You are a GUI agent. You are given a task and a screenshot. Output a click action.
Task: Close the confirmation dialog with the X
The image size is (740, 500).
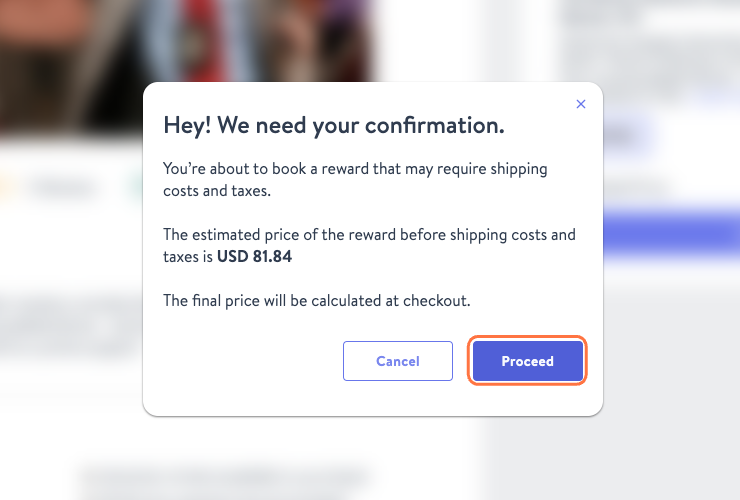pos(581,104)
